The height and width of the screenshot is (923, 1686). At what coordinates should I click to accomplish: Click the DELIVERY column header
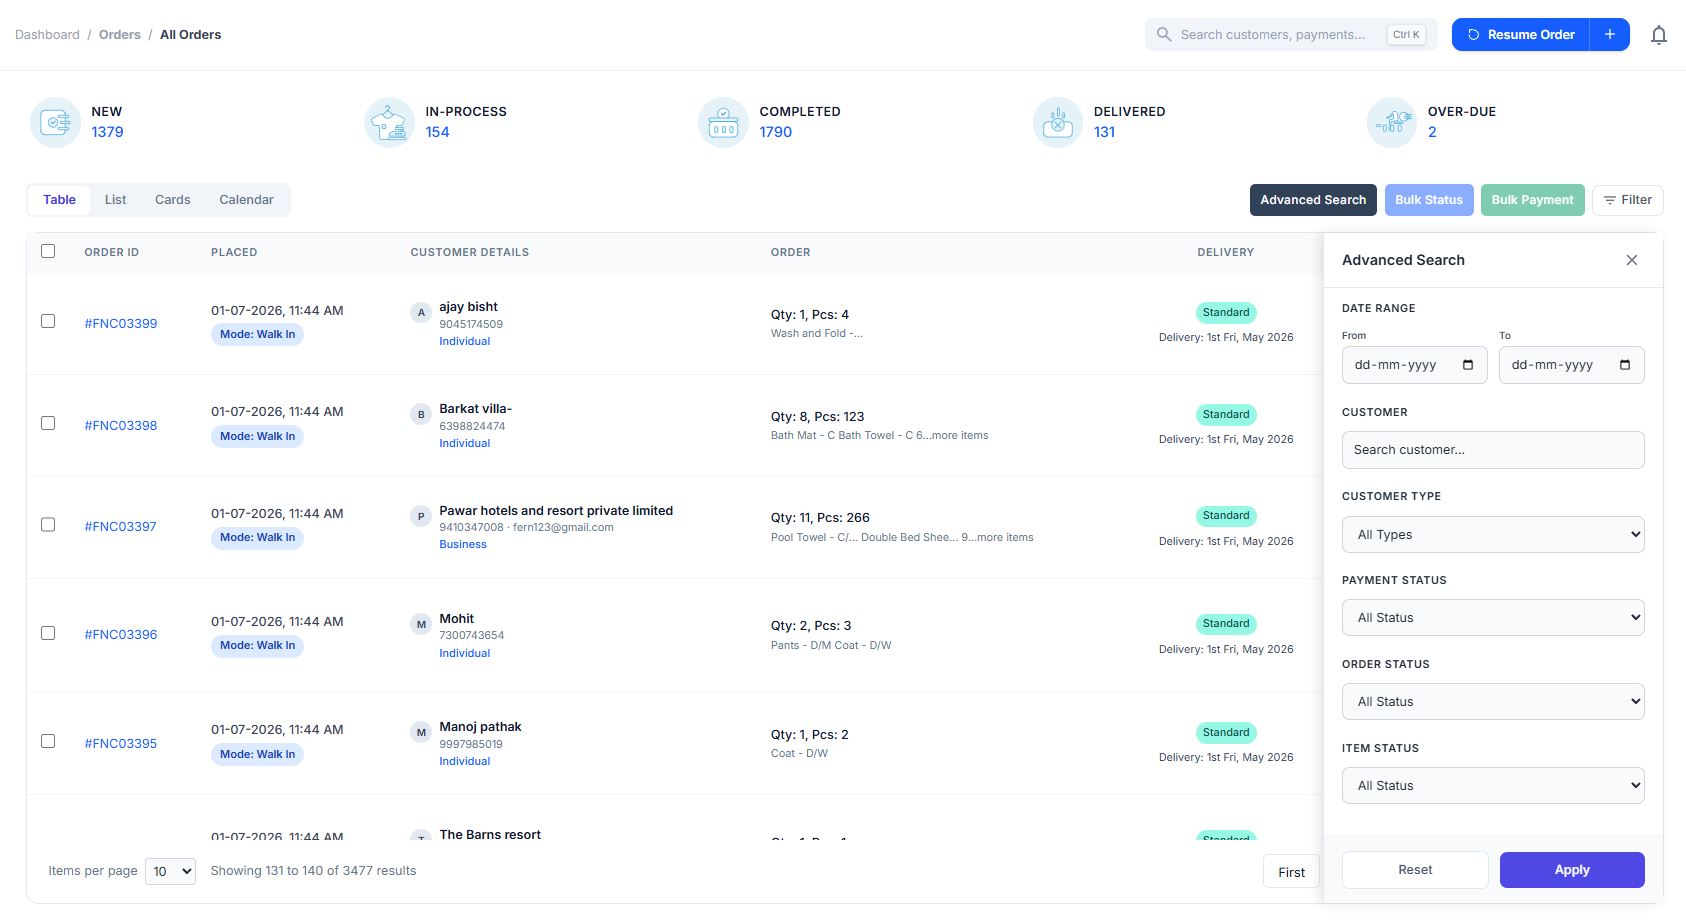click(1226, 252)
